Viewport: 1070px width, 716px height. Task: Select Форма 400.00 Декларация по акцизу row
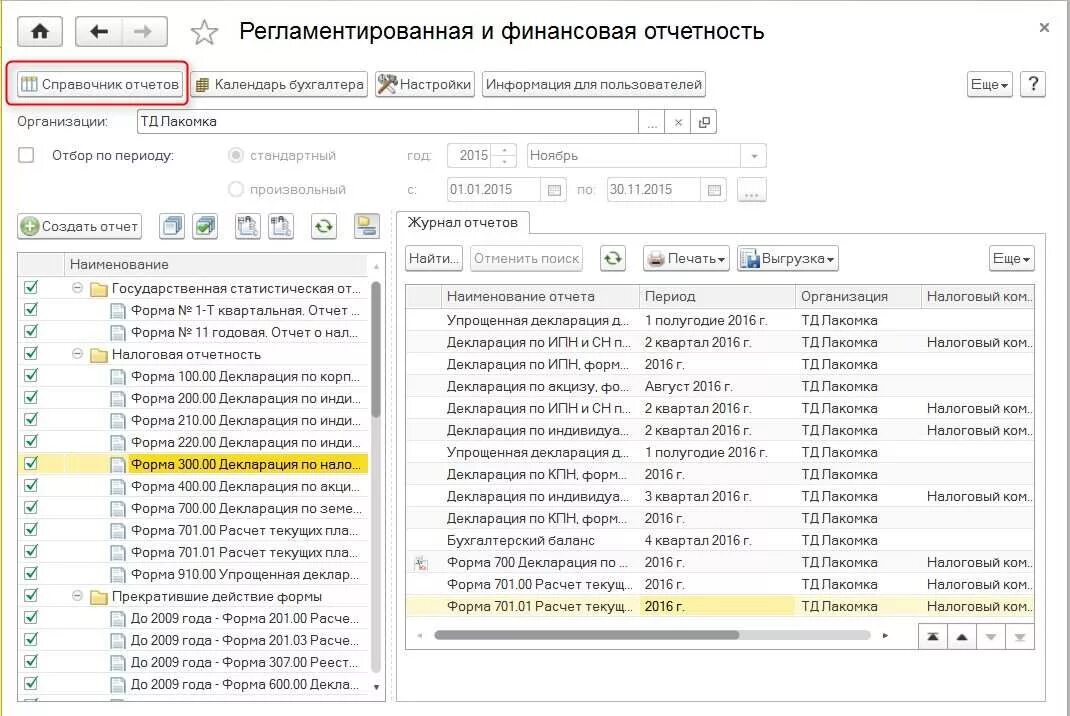(x=194, y=486)
